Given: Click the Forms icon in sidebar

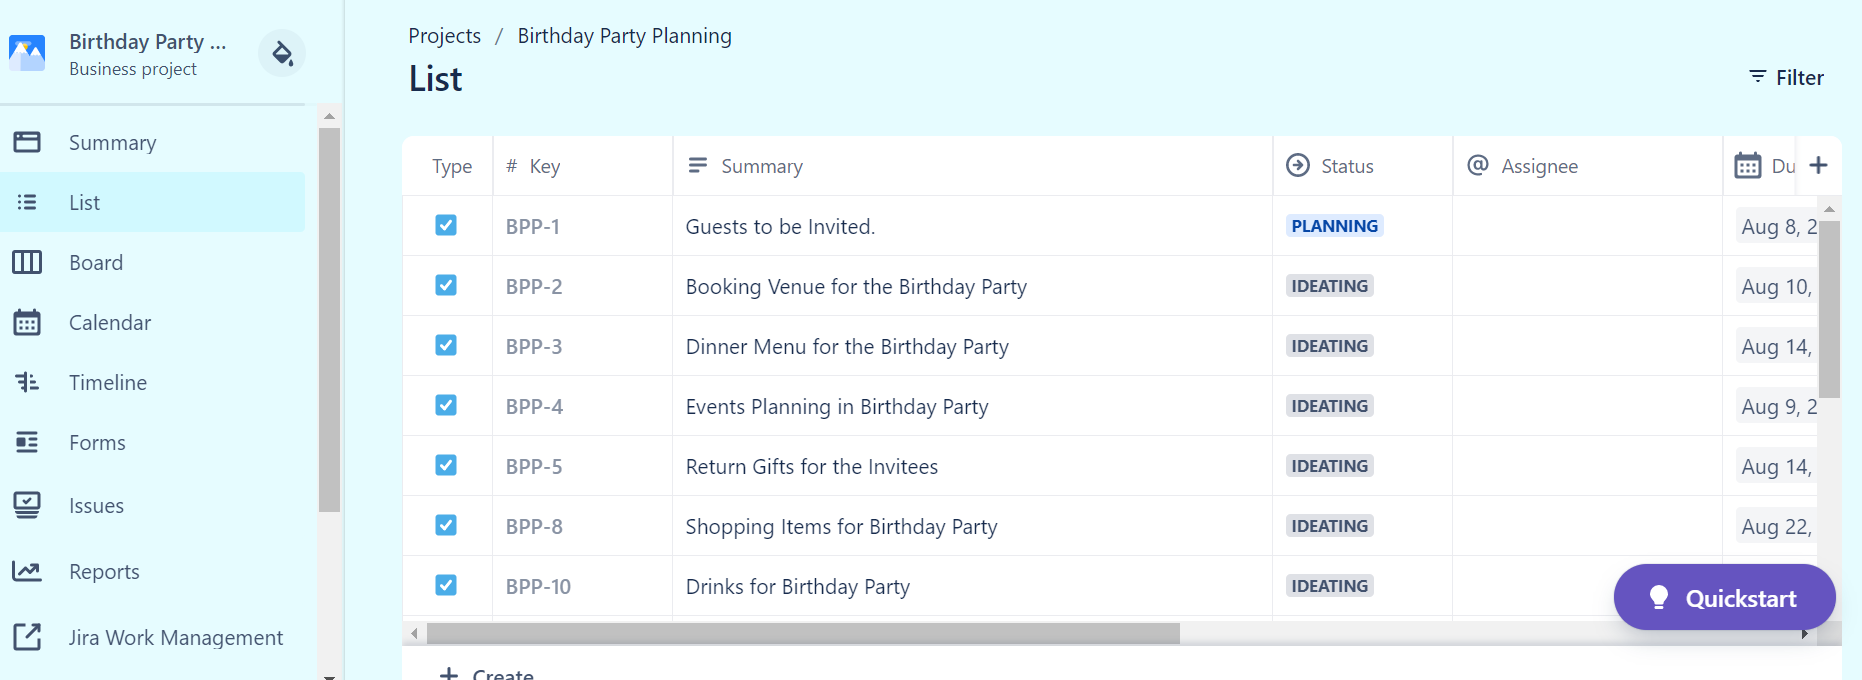Looking at the screenshot, I should 27,442.
